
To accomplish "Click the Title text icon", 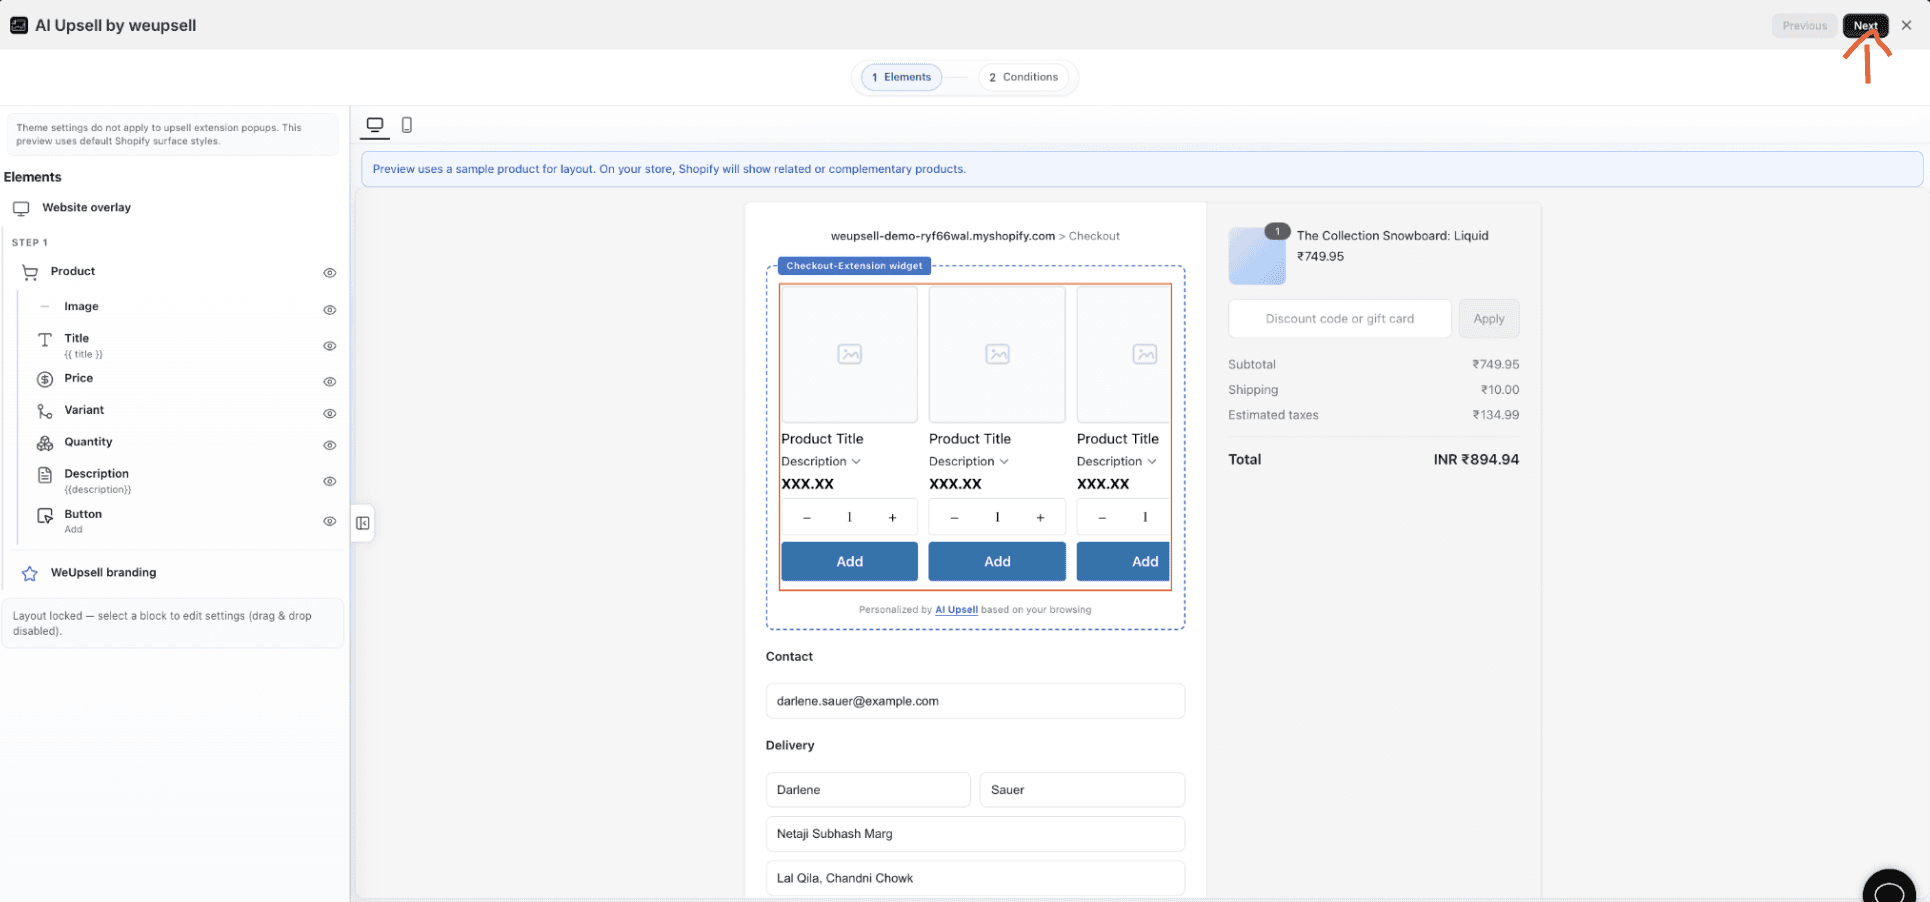I will click(45, 340).
